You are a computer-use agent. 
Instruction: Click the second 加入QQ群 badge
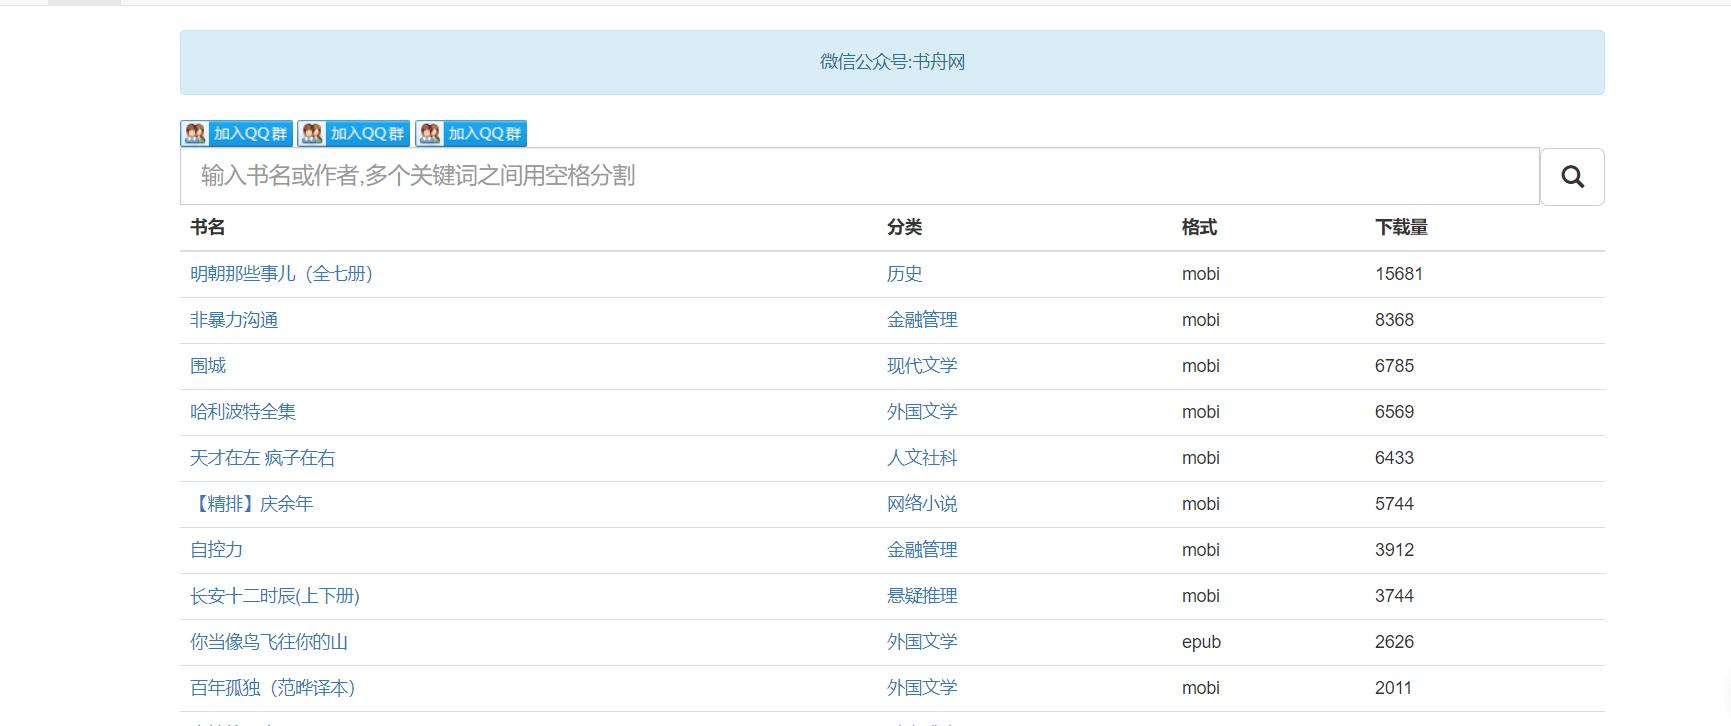coord(353,134)
